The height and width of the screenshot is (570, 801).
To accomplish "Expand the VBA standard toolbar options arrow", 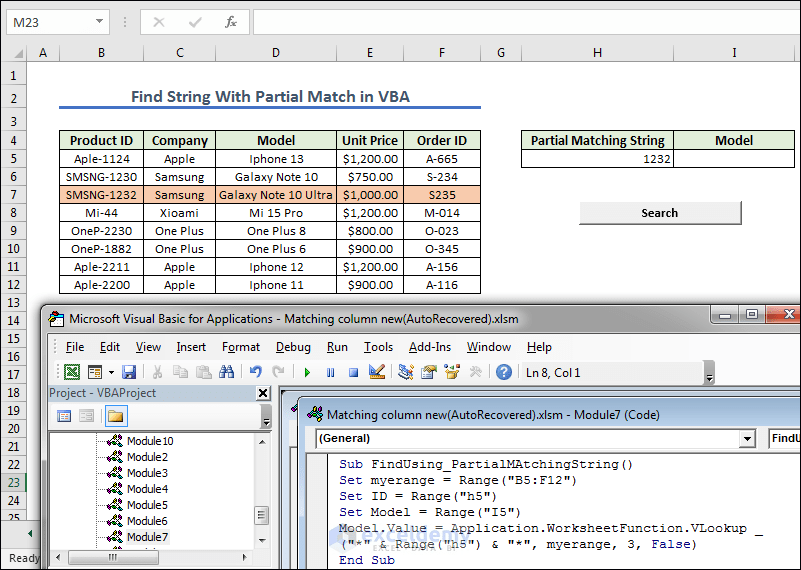I will tap(709, 374).
